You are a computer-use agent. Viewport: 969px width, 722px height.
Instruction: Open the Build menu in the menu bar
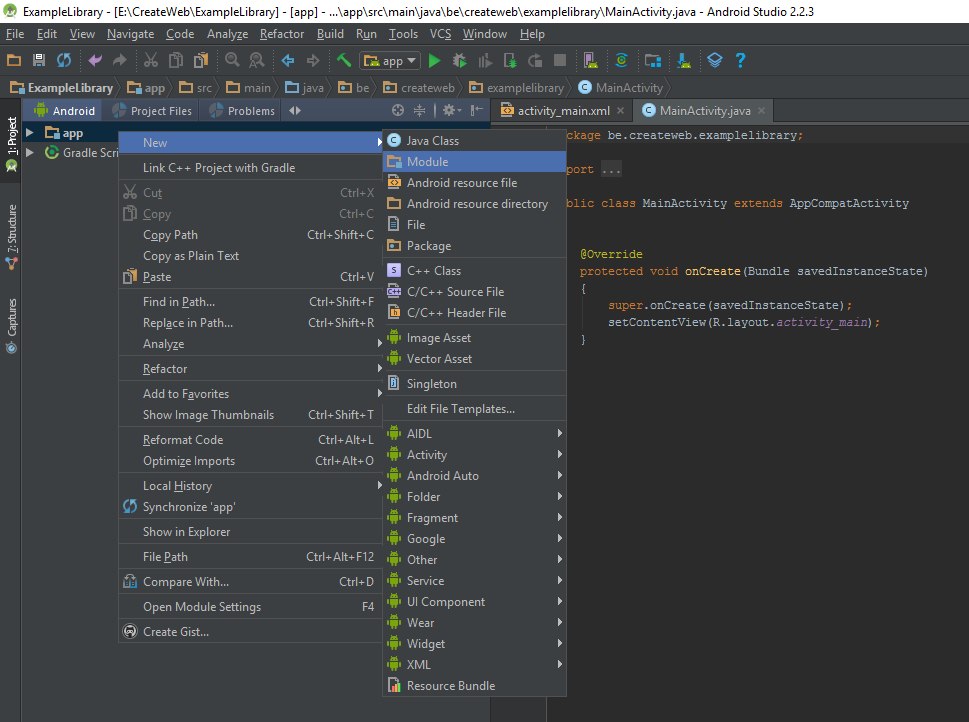pos(330,34)
